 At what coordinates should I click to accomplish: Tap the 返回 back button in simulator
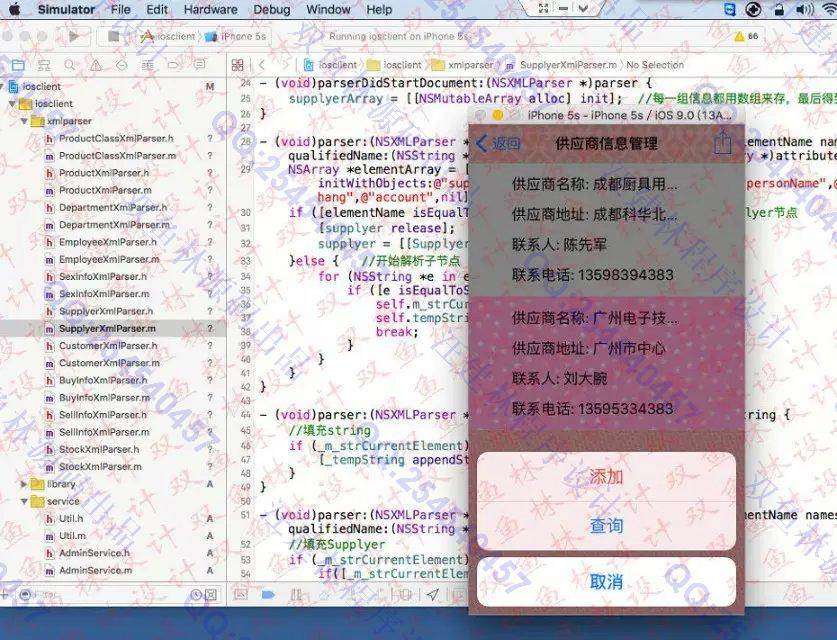tap(498, 143)
